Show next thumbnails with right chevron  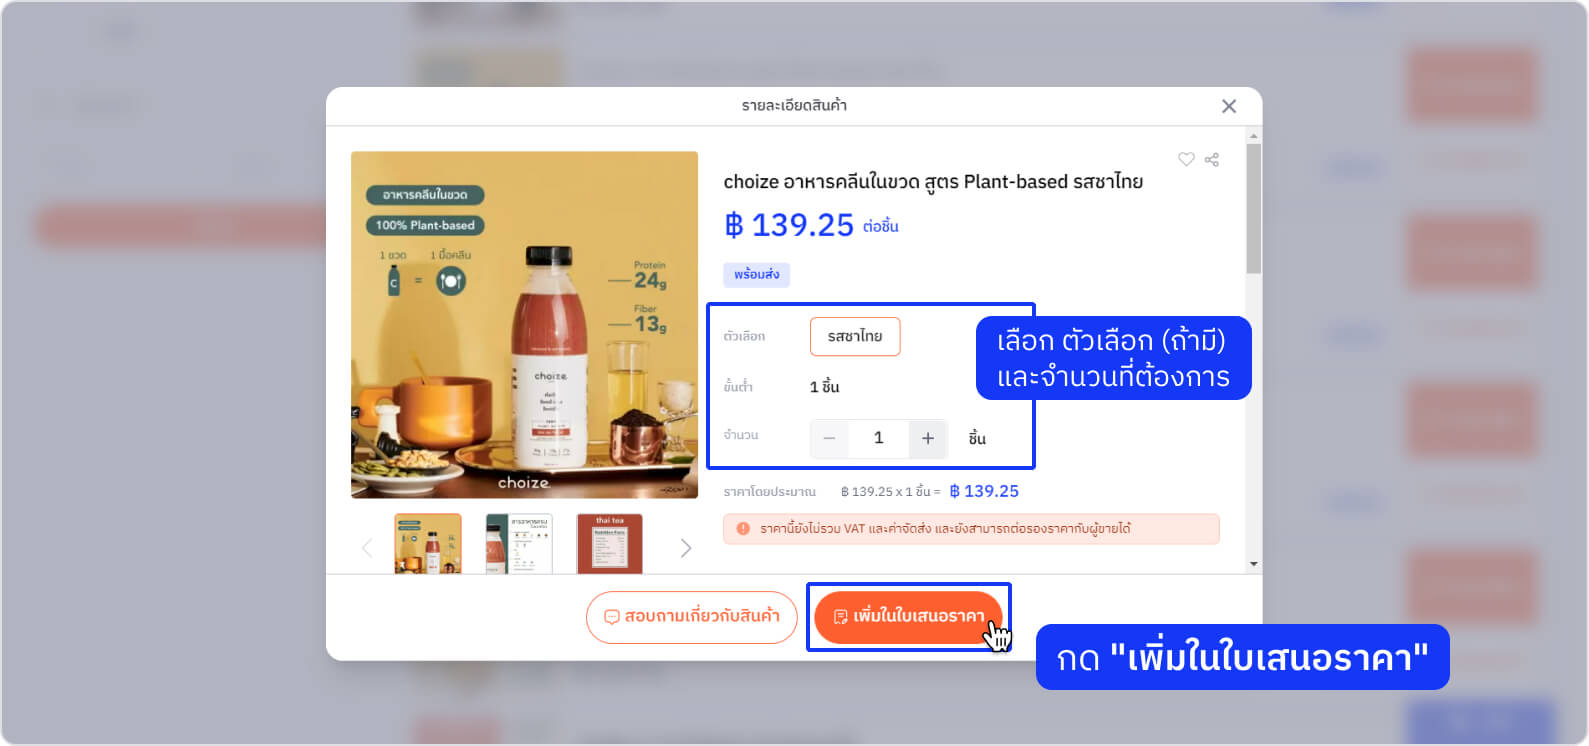685,548
